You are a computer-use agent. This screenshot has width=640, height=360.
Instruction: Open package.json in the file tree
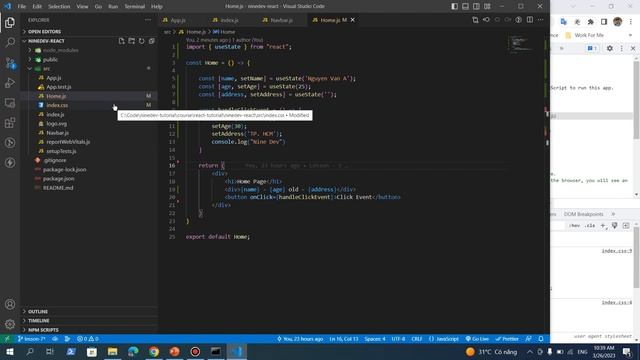pos(58,179)
